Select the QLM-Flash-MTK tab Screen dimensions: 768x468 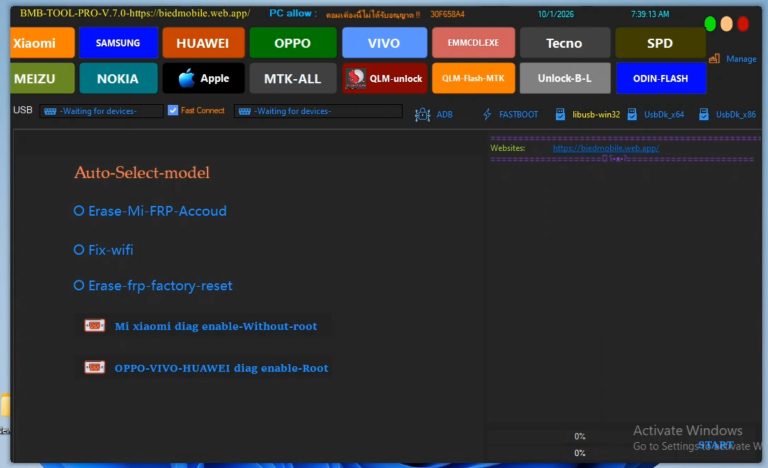473,78
